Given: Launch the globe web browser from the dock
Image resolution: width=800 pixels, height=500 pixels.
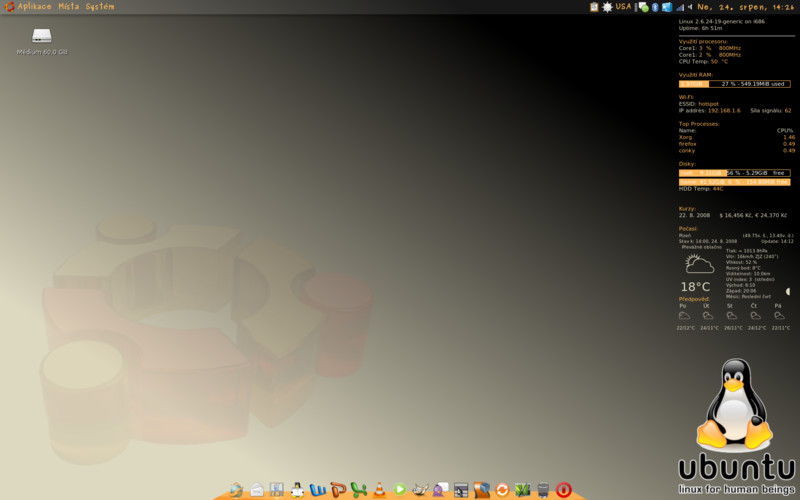Looking at the screenshot, I should [x=236, y=490].
